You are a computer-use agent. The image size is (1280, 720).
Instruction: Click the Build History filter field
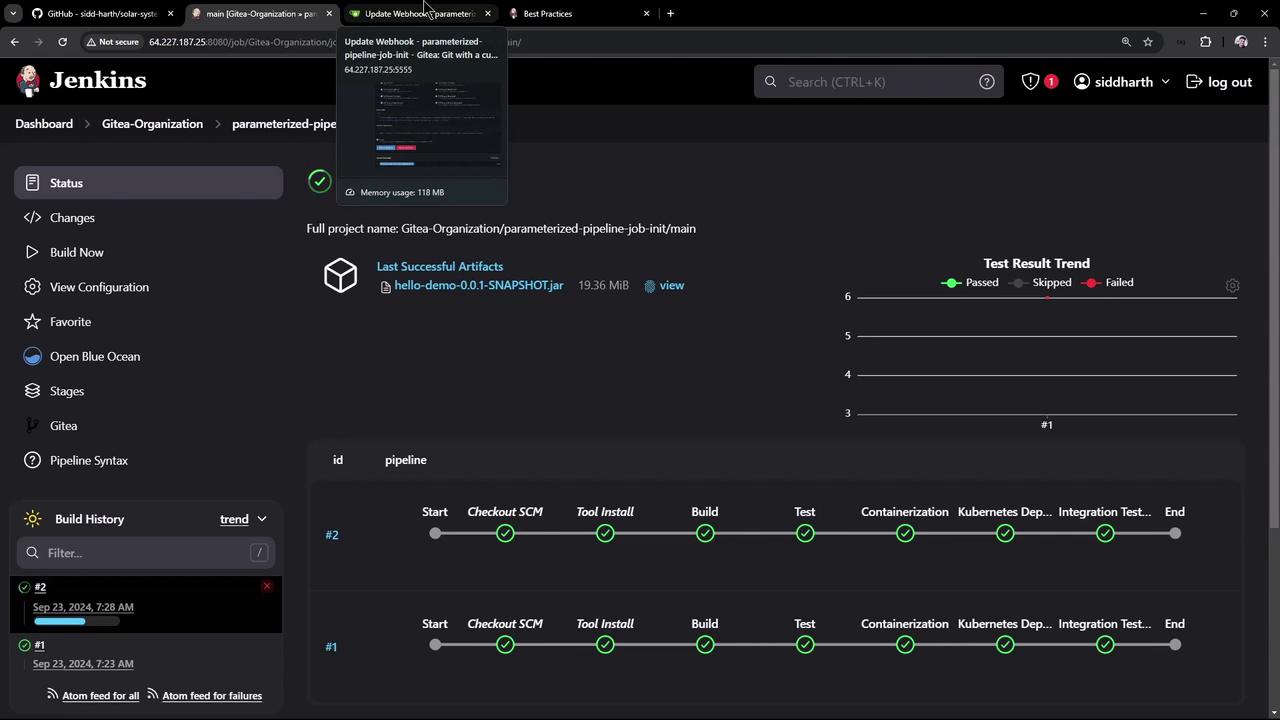[145, 553]
